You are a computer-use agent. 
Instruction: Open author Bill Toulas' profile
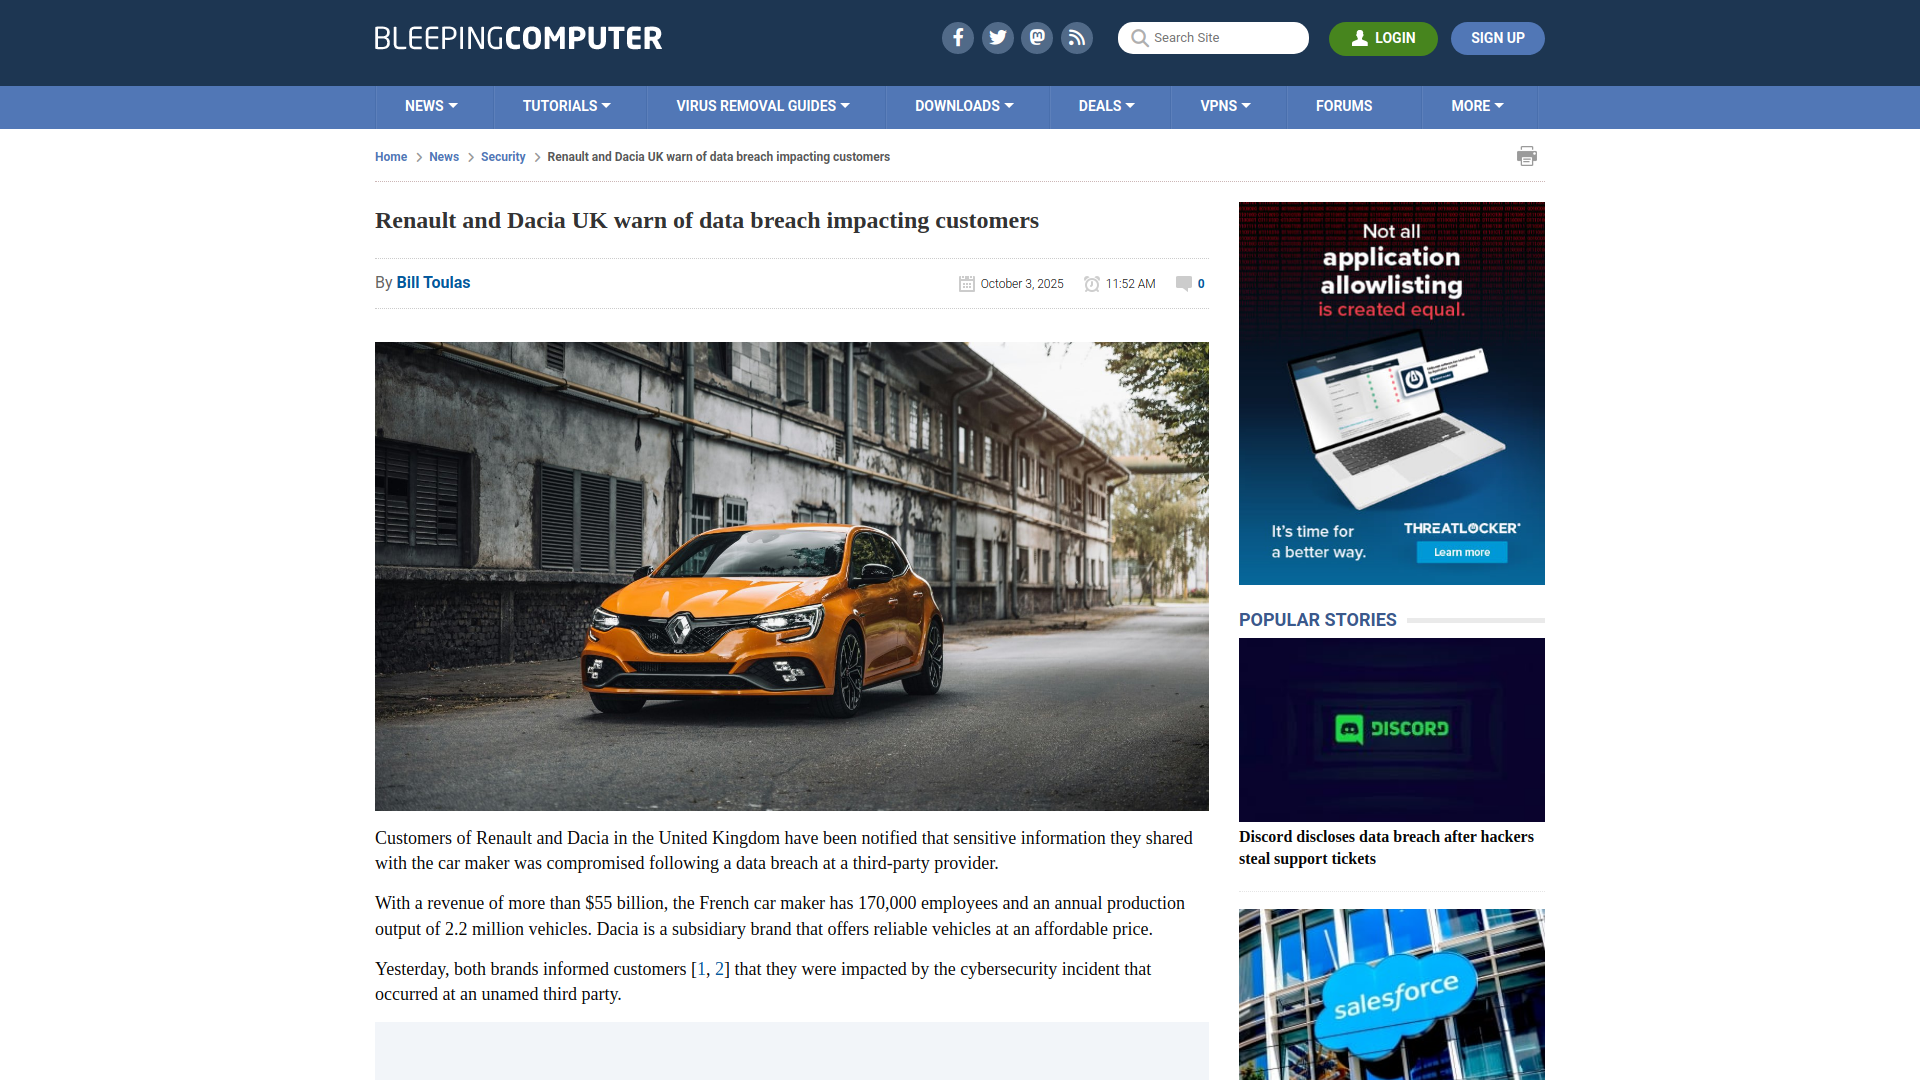[x=432, y=283]
